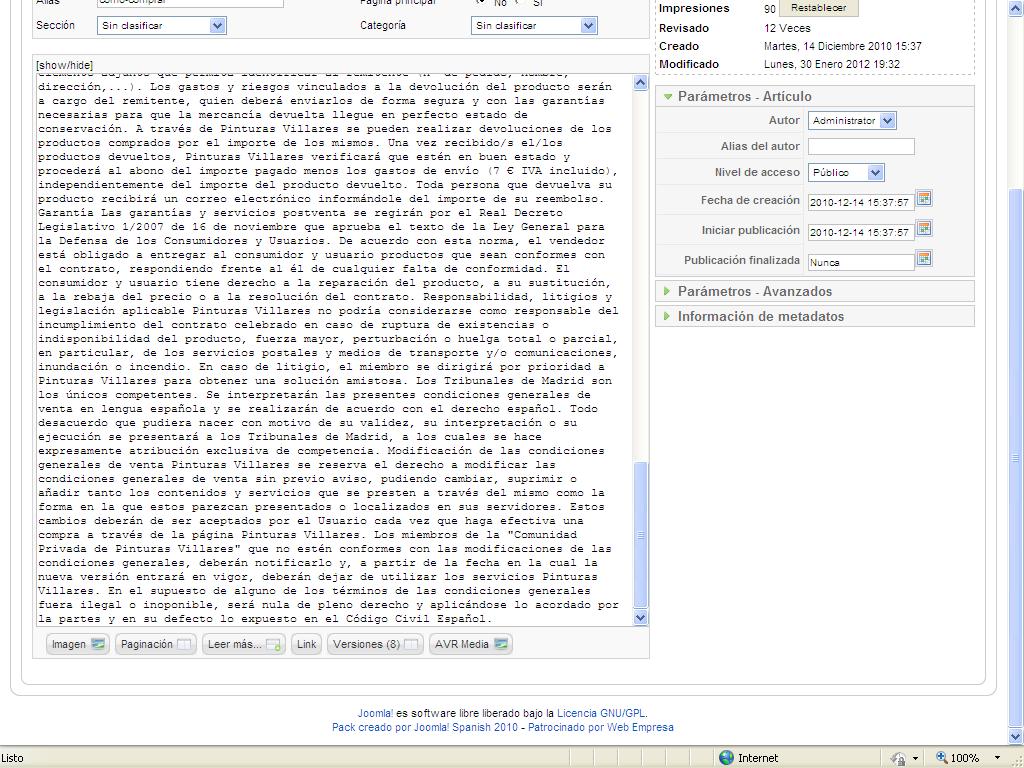Click the editor vertical scrollbar thumb

coord(641,535)
